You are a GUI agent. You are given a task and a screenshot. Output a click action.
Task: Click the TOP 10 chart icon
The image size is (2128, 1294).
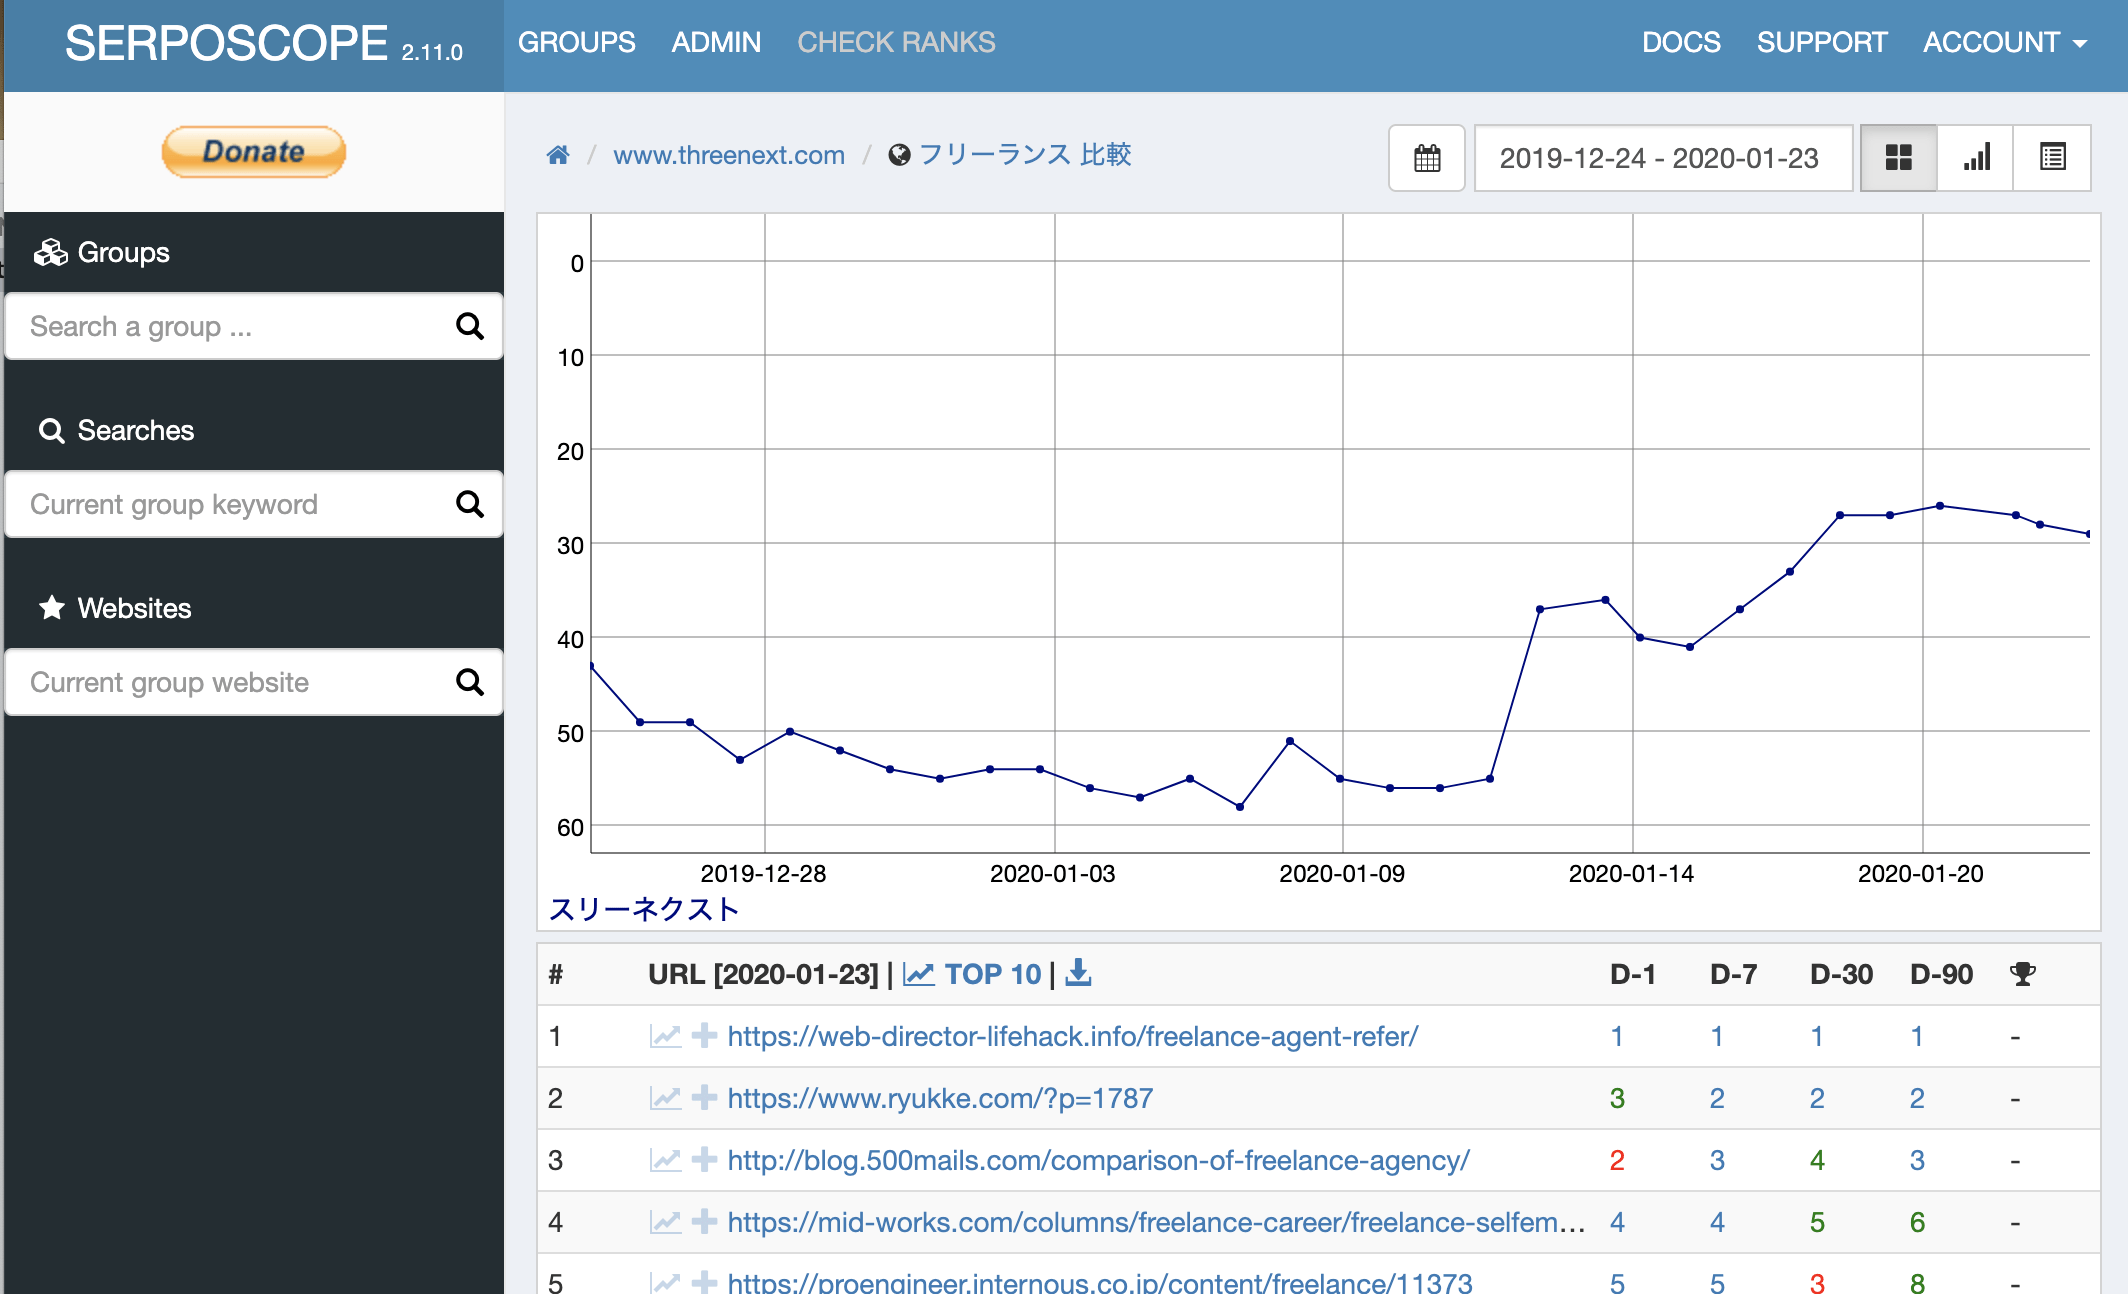pyautogui.click(x=919, y=973)
